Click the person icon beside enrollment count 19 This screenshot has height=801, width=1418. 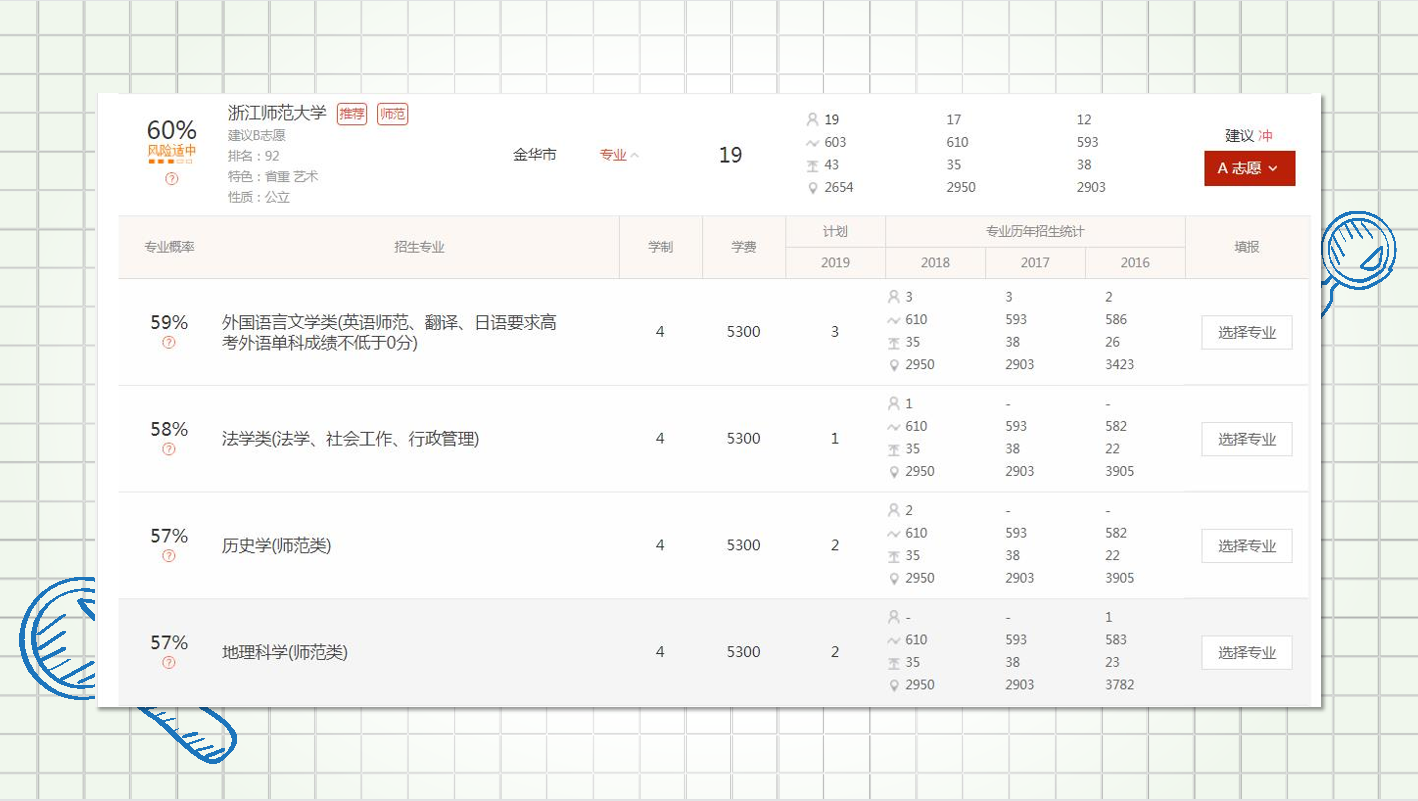[812, 120]
